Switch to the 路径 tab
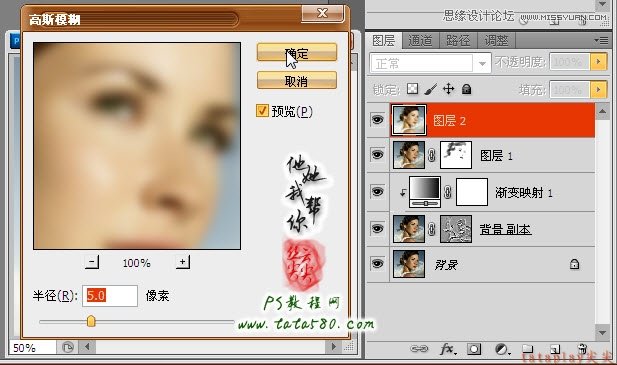 click(458, 41)
